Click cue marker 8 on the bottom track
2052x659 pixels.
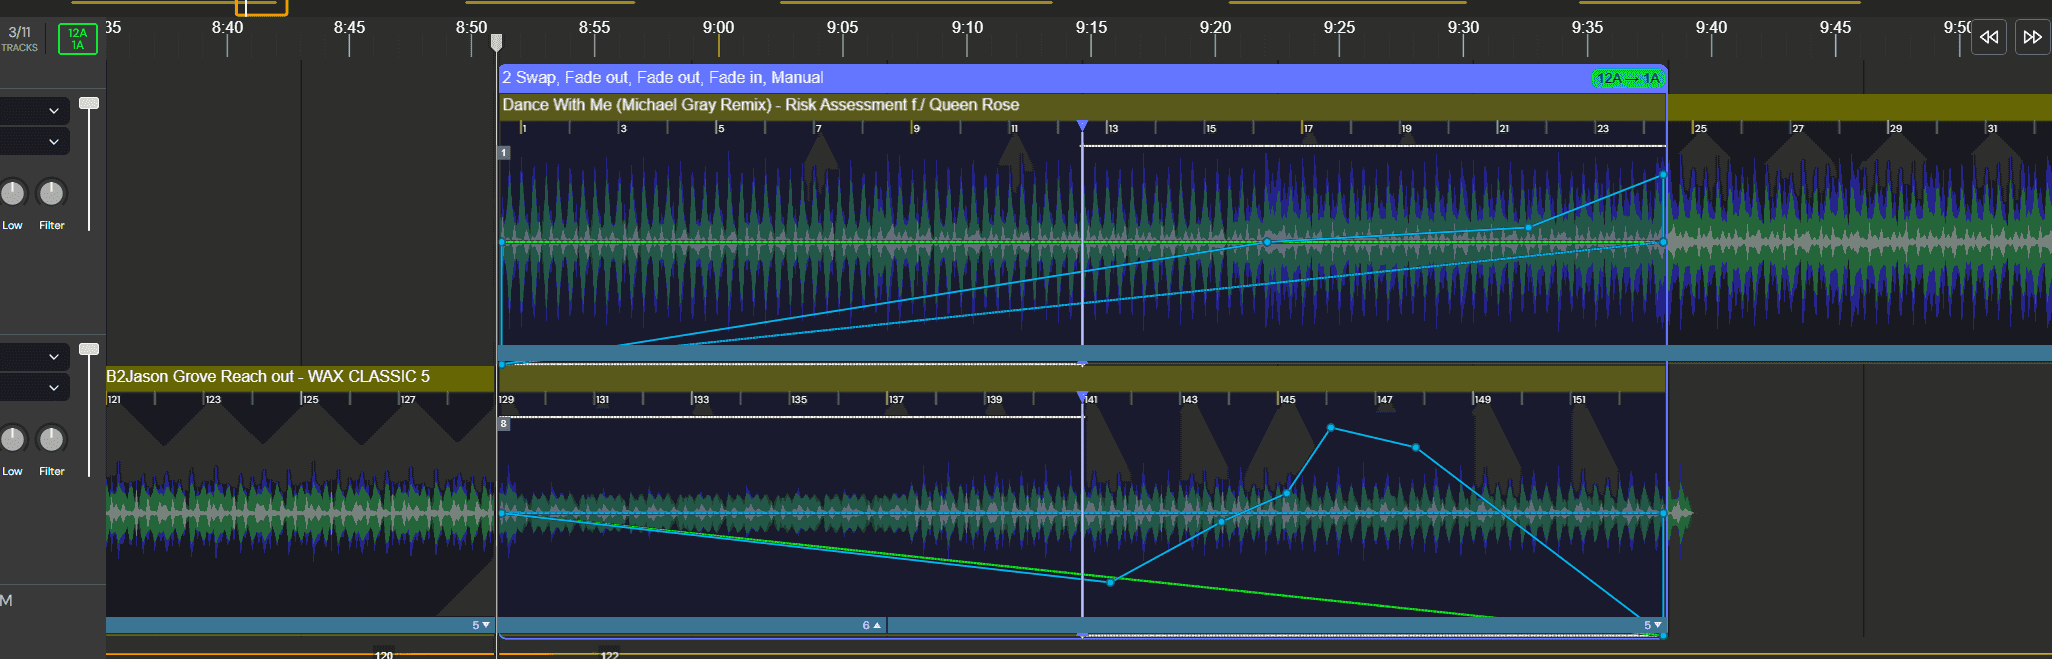(504, 424)
